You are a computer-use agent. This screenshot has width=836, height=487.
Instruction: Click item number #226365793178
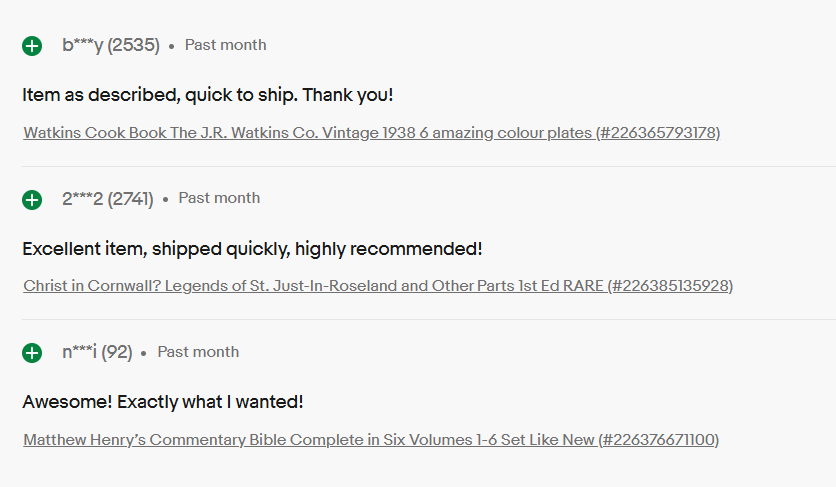click(x=658, y=133)
